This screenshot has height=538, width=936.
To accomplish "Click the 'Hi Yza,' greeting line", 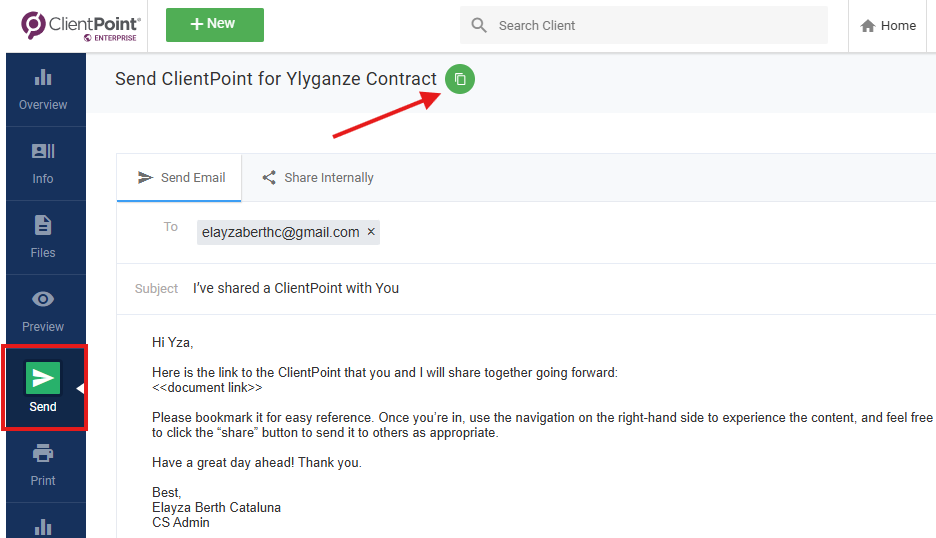I will coord(173,343).
